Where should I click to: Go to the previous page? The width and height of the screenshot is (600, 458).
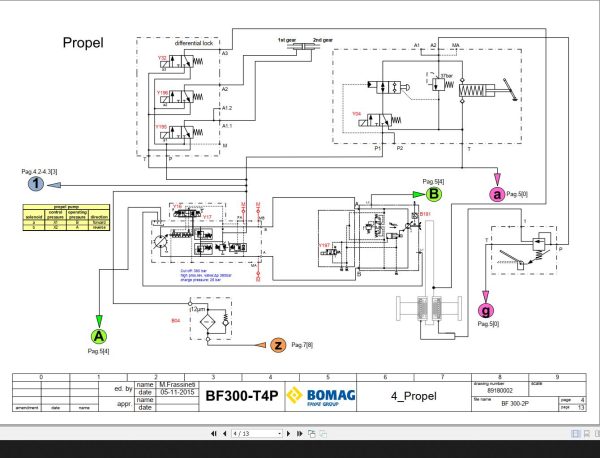pos(225,434)
